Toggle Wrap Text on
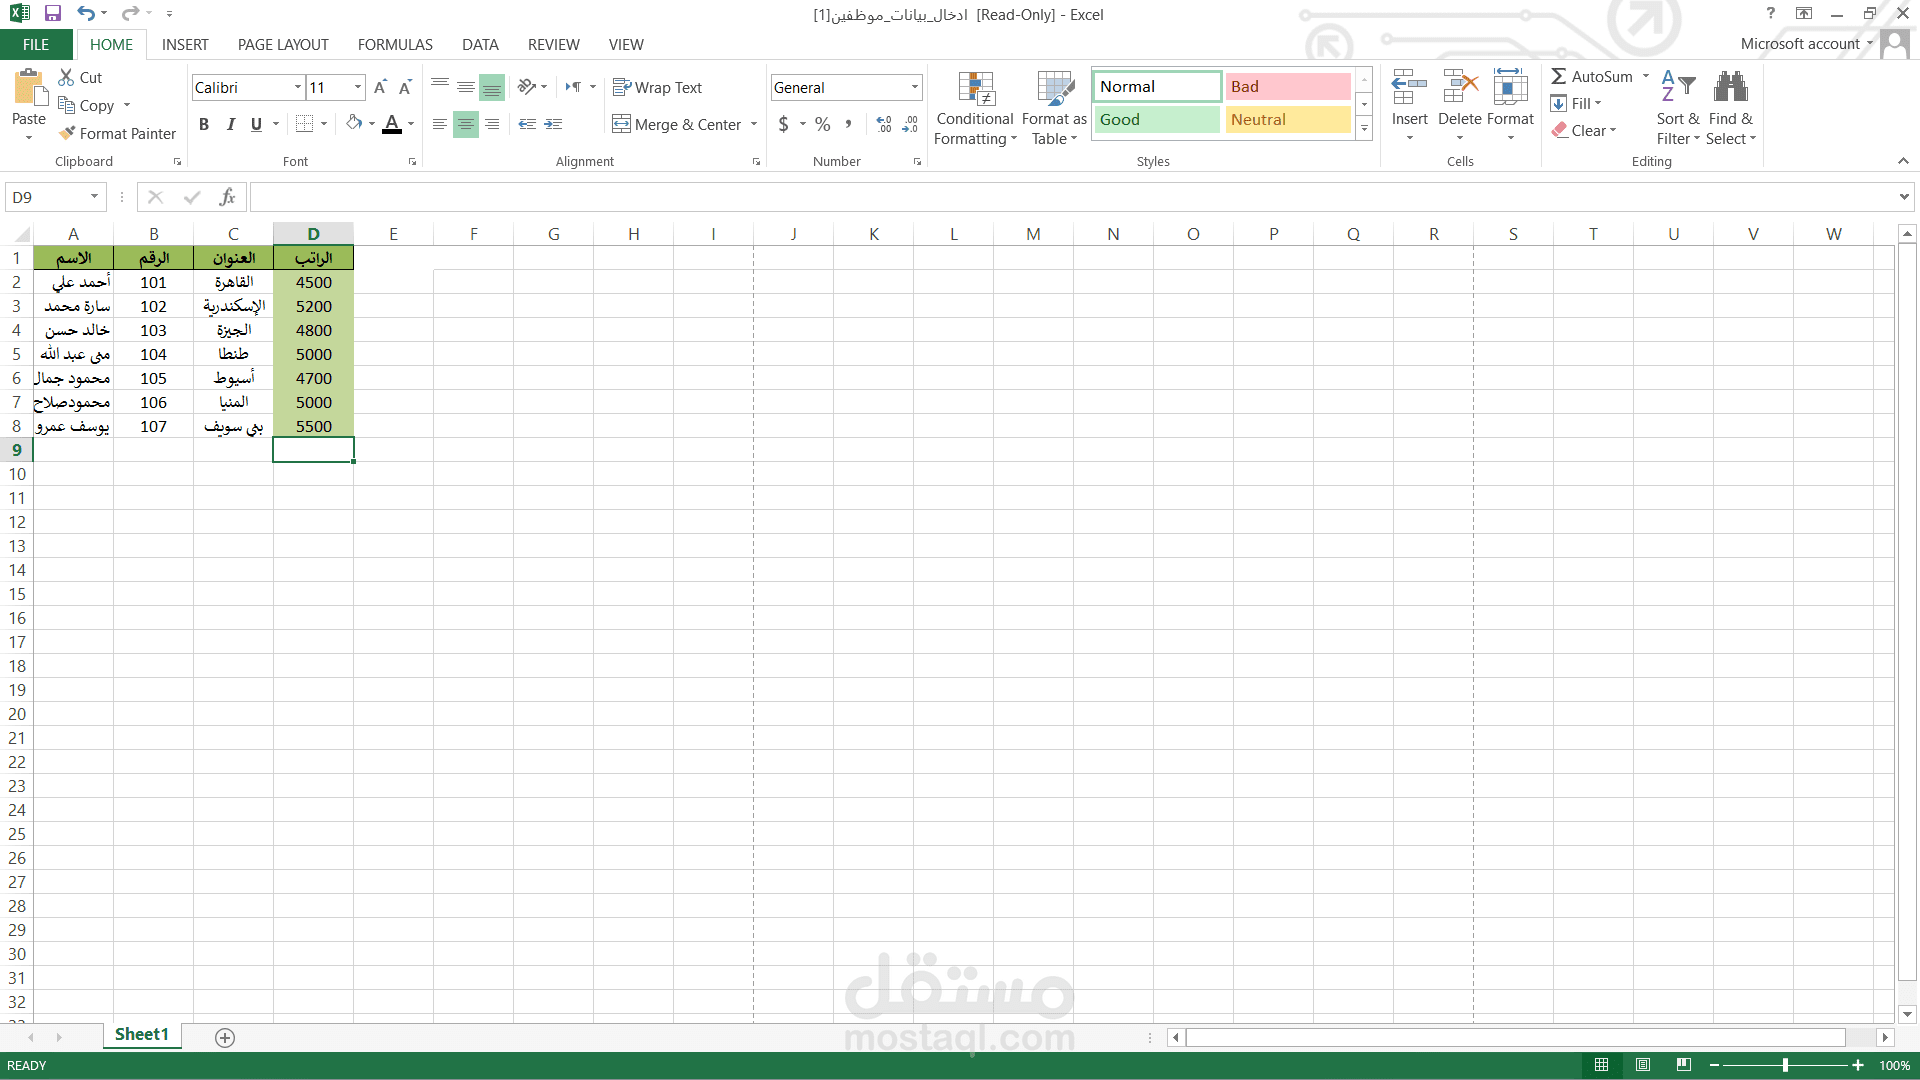Viewport: 1920px width, 1080px height. (658, 87)
